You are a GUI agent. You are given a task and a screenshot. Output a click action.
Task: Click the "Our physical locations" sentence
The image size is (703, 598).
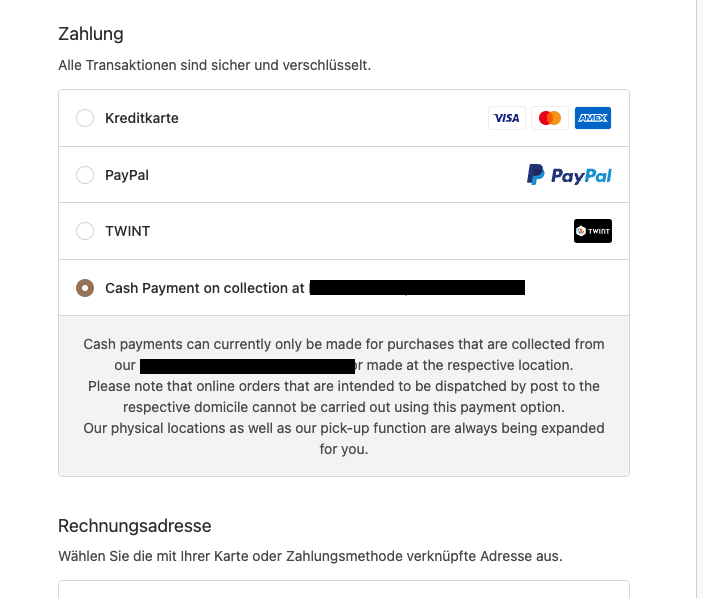tap(343, 428)
